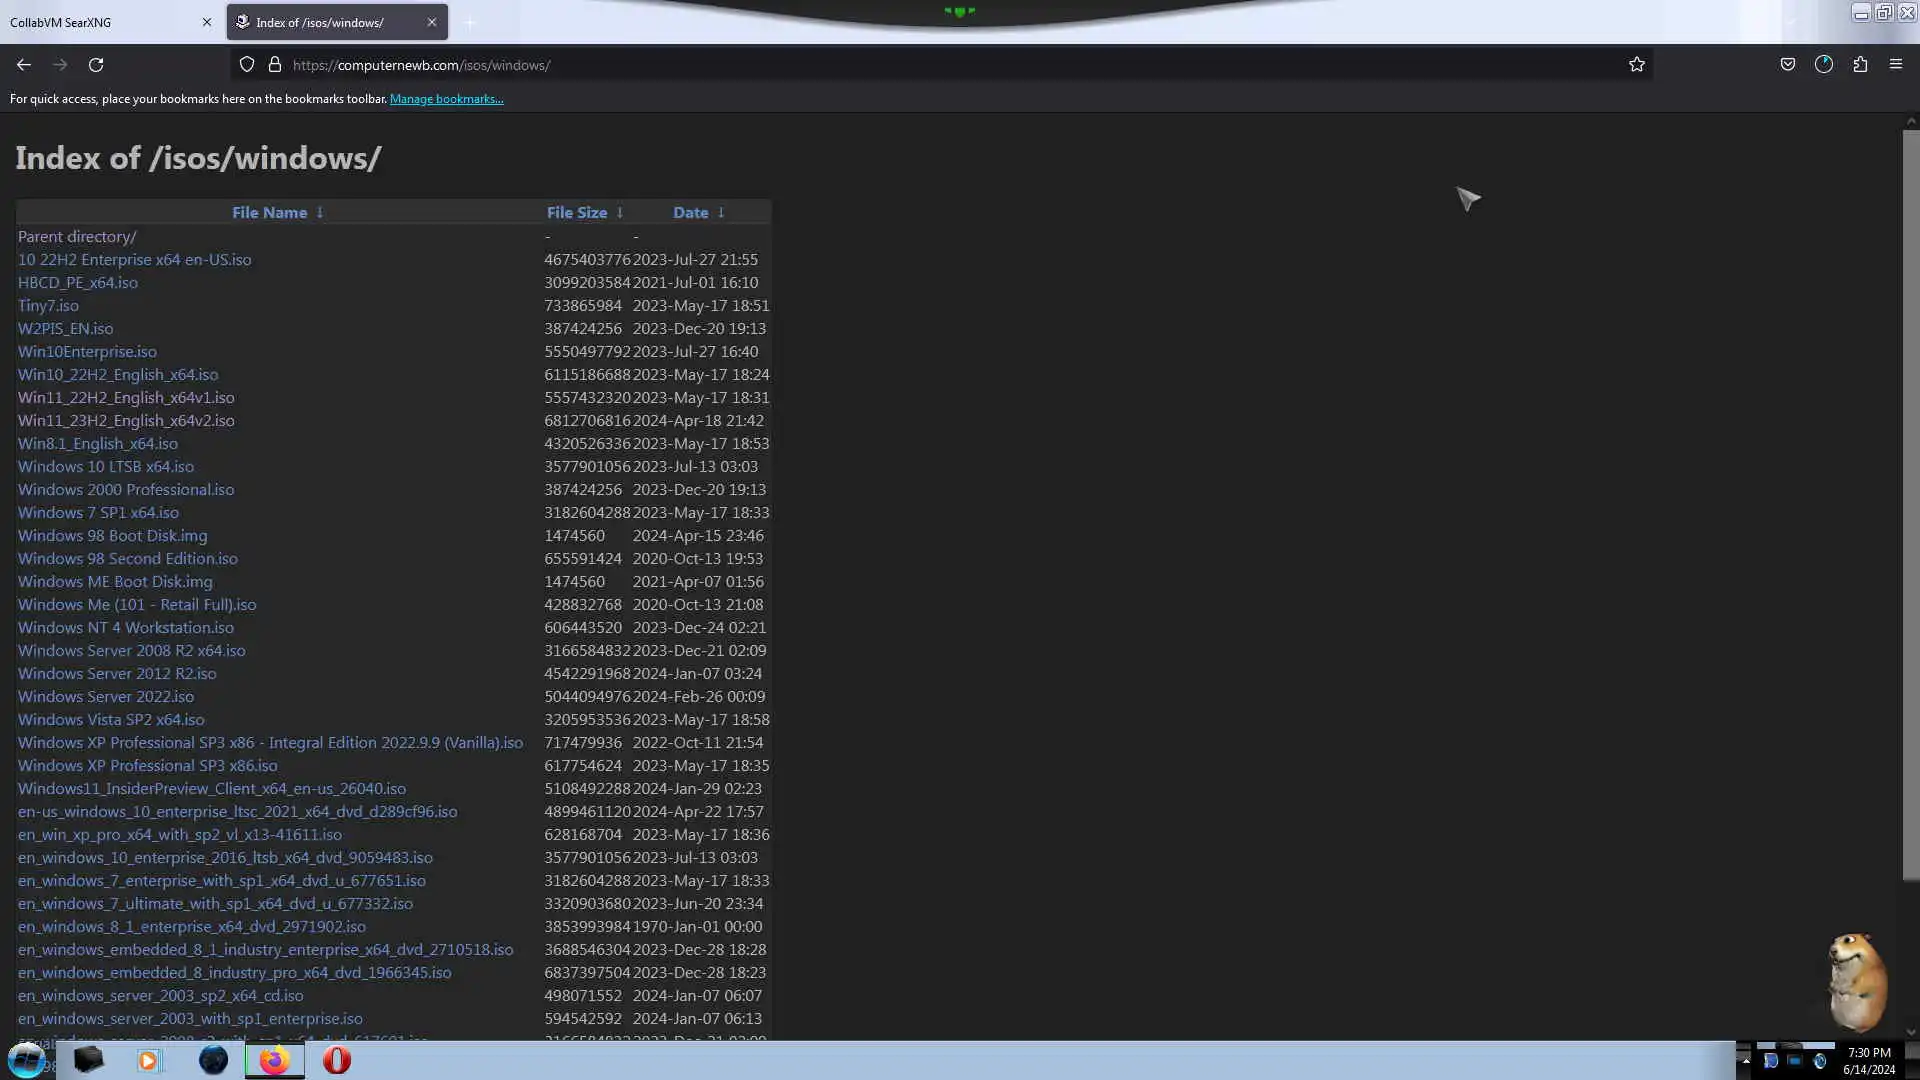Open the Save to Pocket icon
Viewport: 1920px width, 1080px height.
pos(1787,65)
